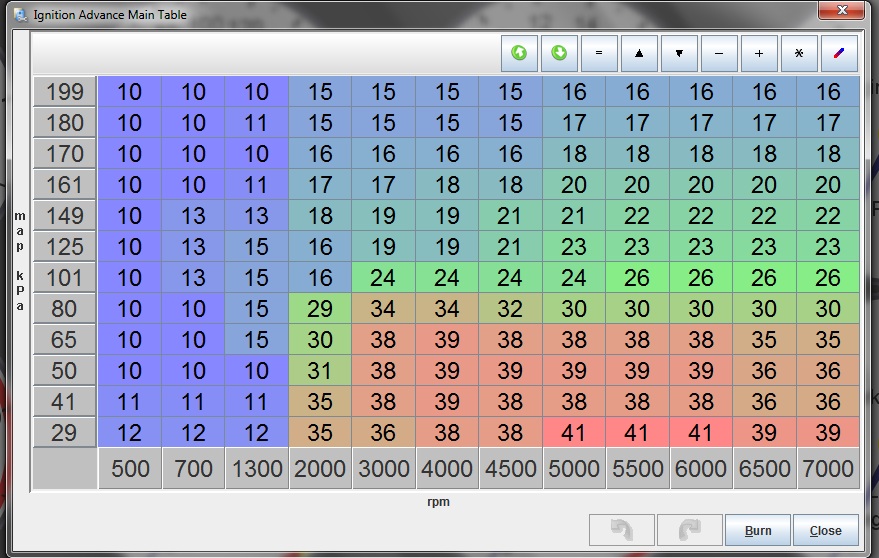Select the 41 kPa row header
The height and width of the screenshot is (558, 879).
pyautogui.click(x=64, y=402)
